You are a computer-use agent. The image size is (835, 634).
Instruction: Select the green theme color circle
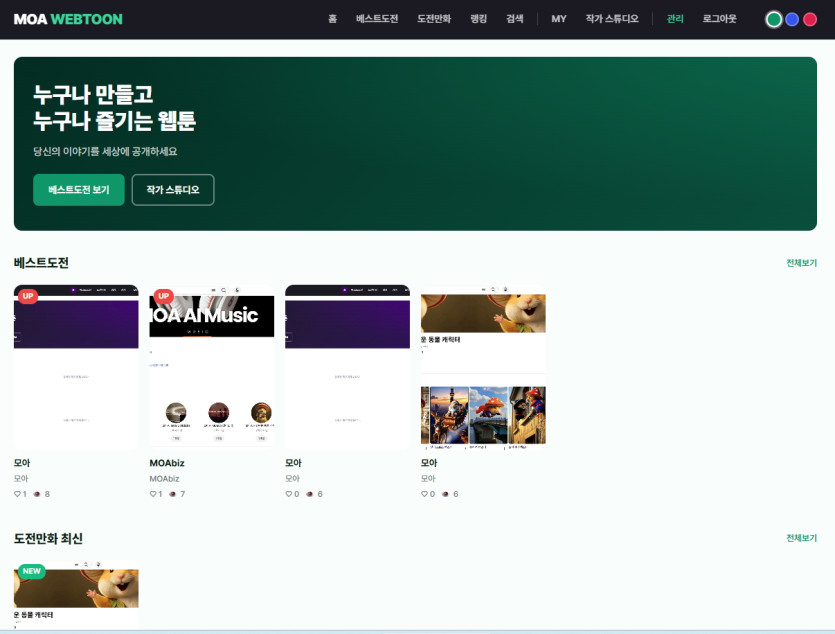click(774, 19)
